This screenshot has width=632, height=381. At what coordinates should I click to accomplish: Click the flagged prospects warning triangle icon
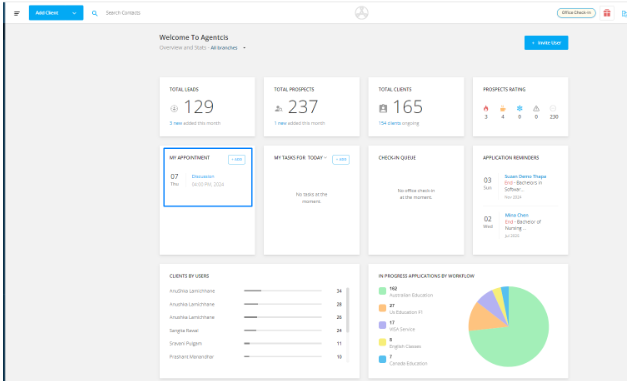tap(536, 108)
